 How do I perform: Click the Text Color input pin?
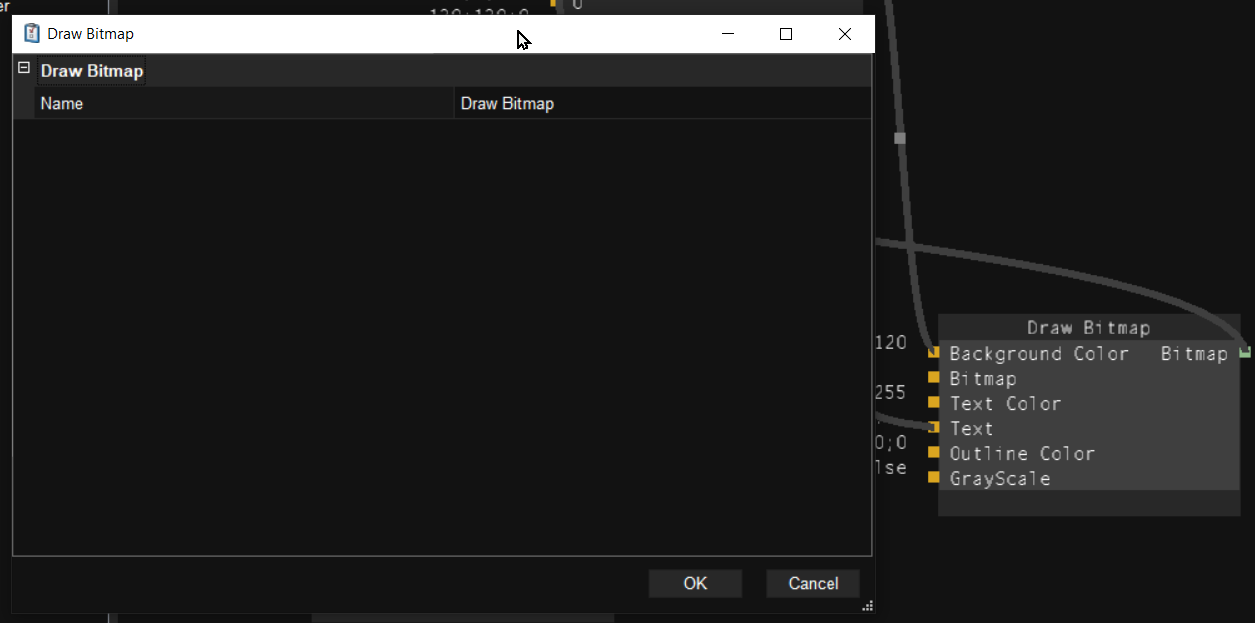click(x=934, y=403)
